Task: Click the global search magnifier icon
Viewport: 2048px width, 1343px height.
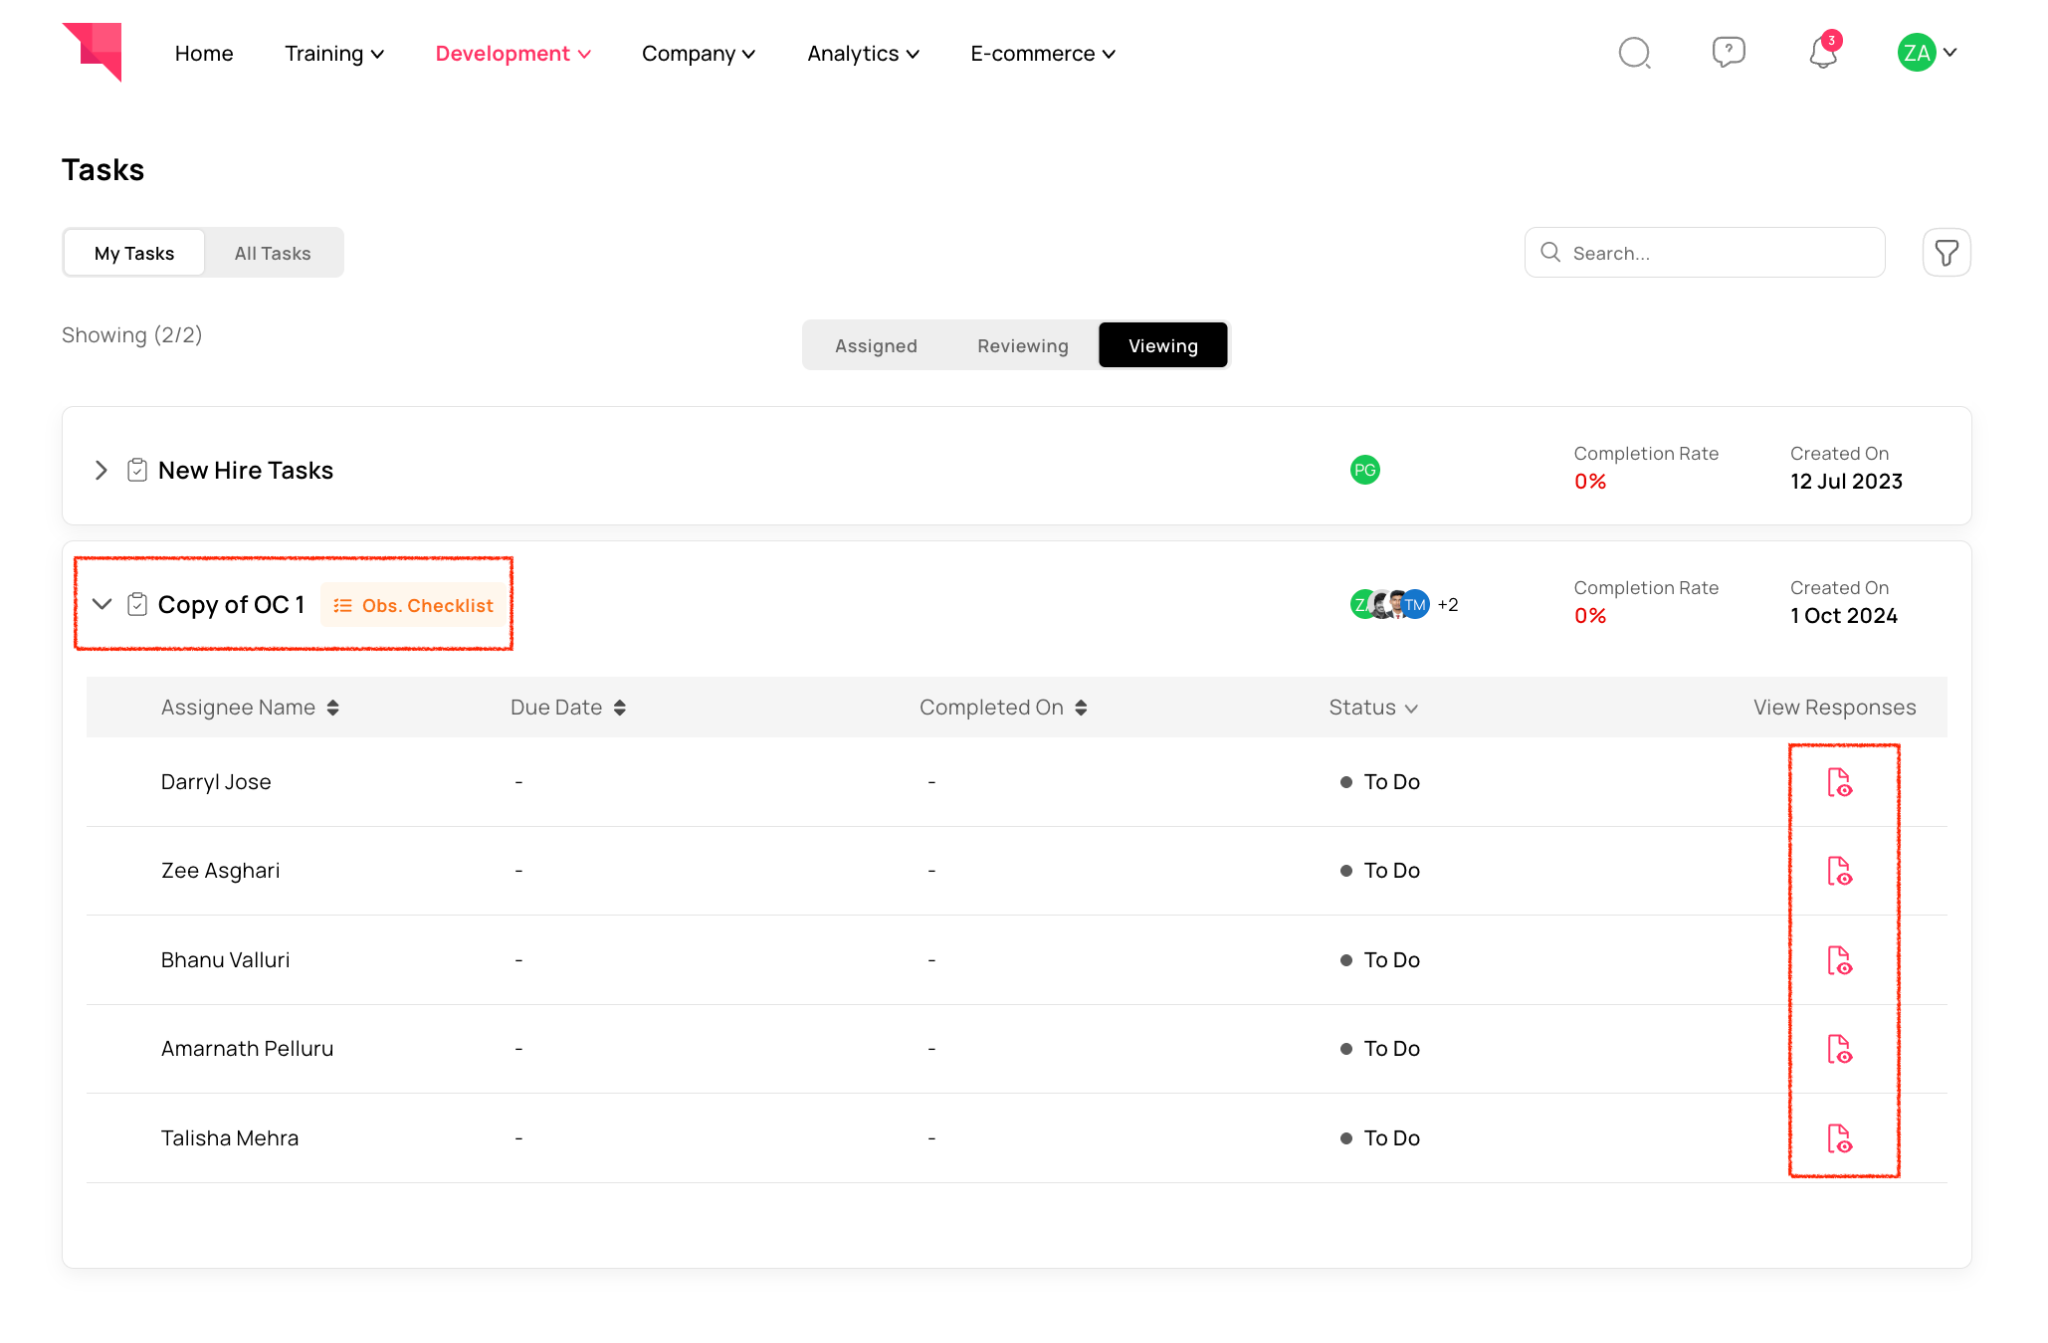Action: click(1634, 53)
